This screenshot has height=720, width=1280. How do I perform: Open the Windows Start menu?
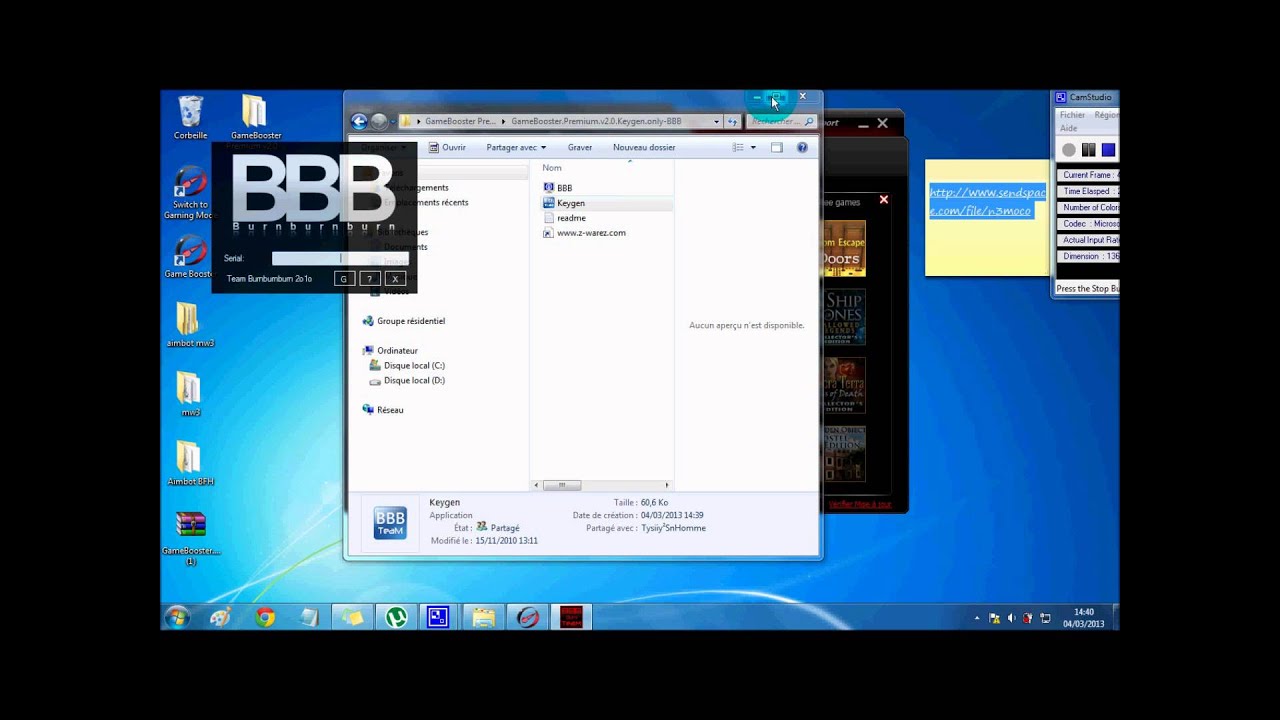click(177, 617)
